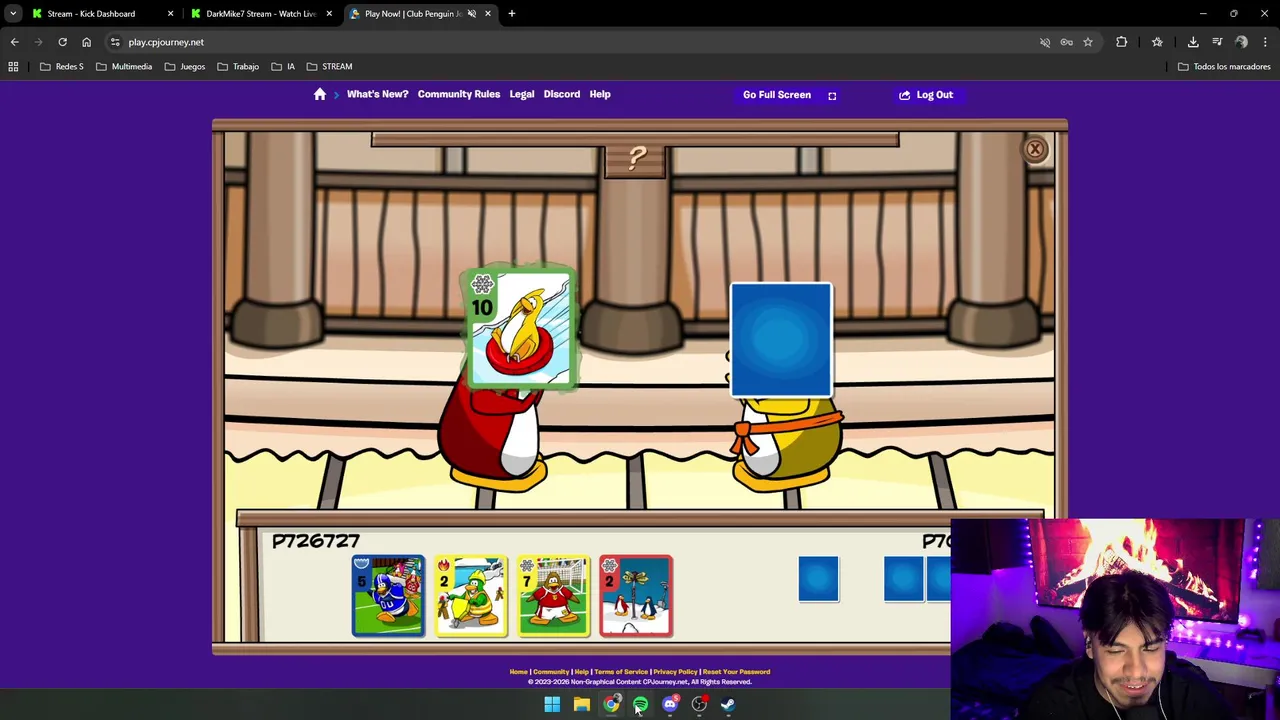
Task: Click the played snow 10 card
Action: [520, 328]
